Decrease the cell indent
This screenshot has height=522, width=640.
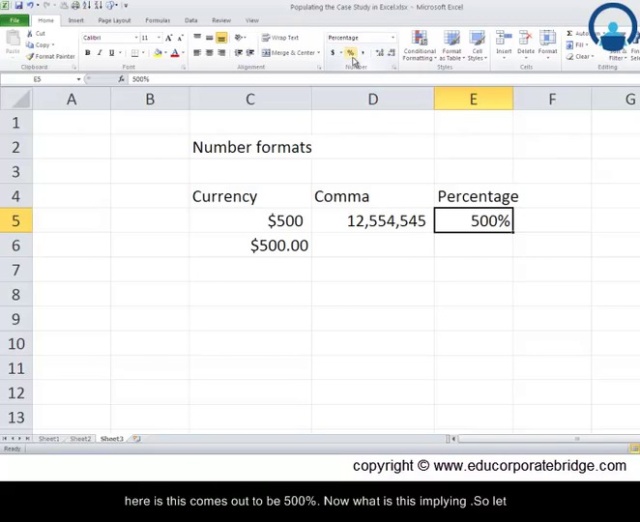click(238, 53)
